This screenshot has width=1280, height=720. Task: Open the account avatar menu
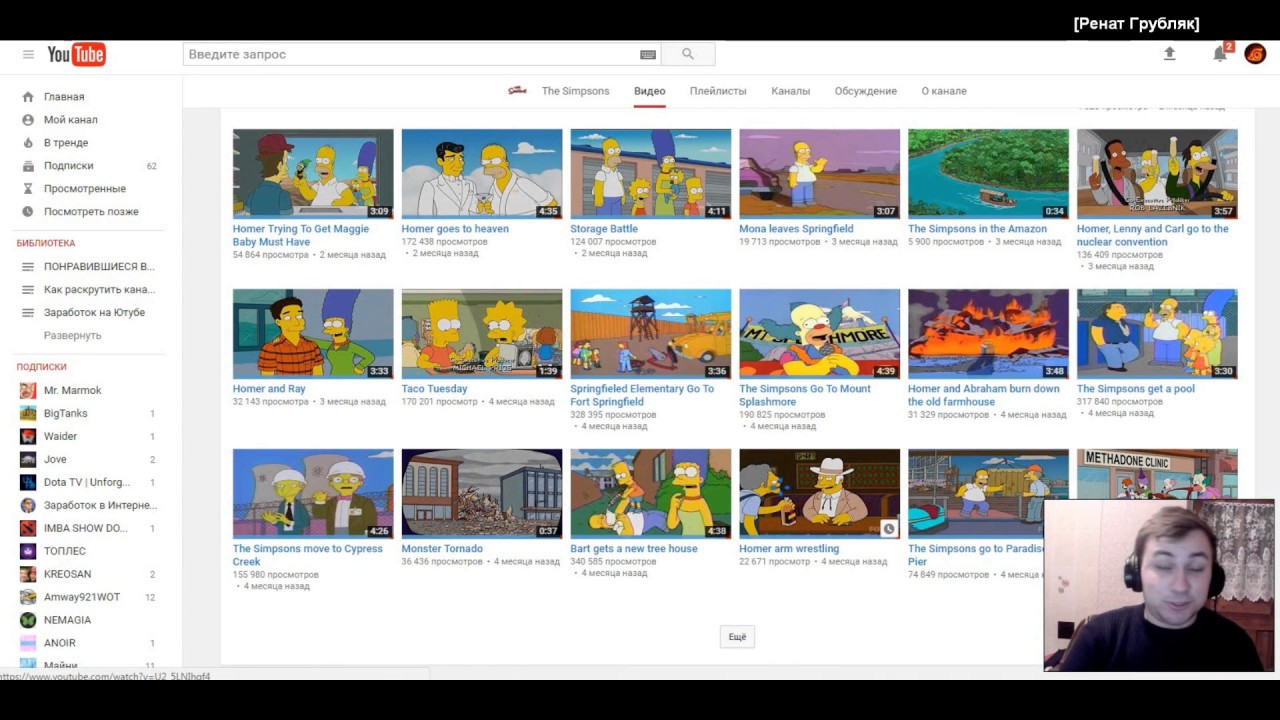1255,54
